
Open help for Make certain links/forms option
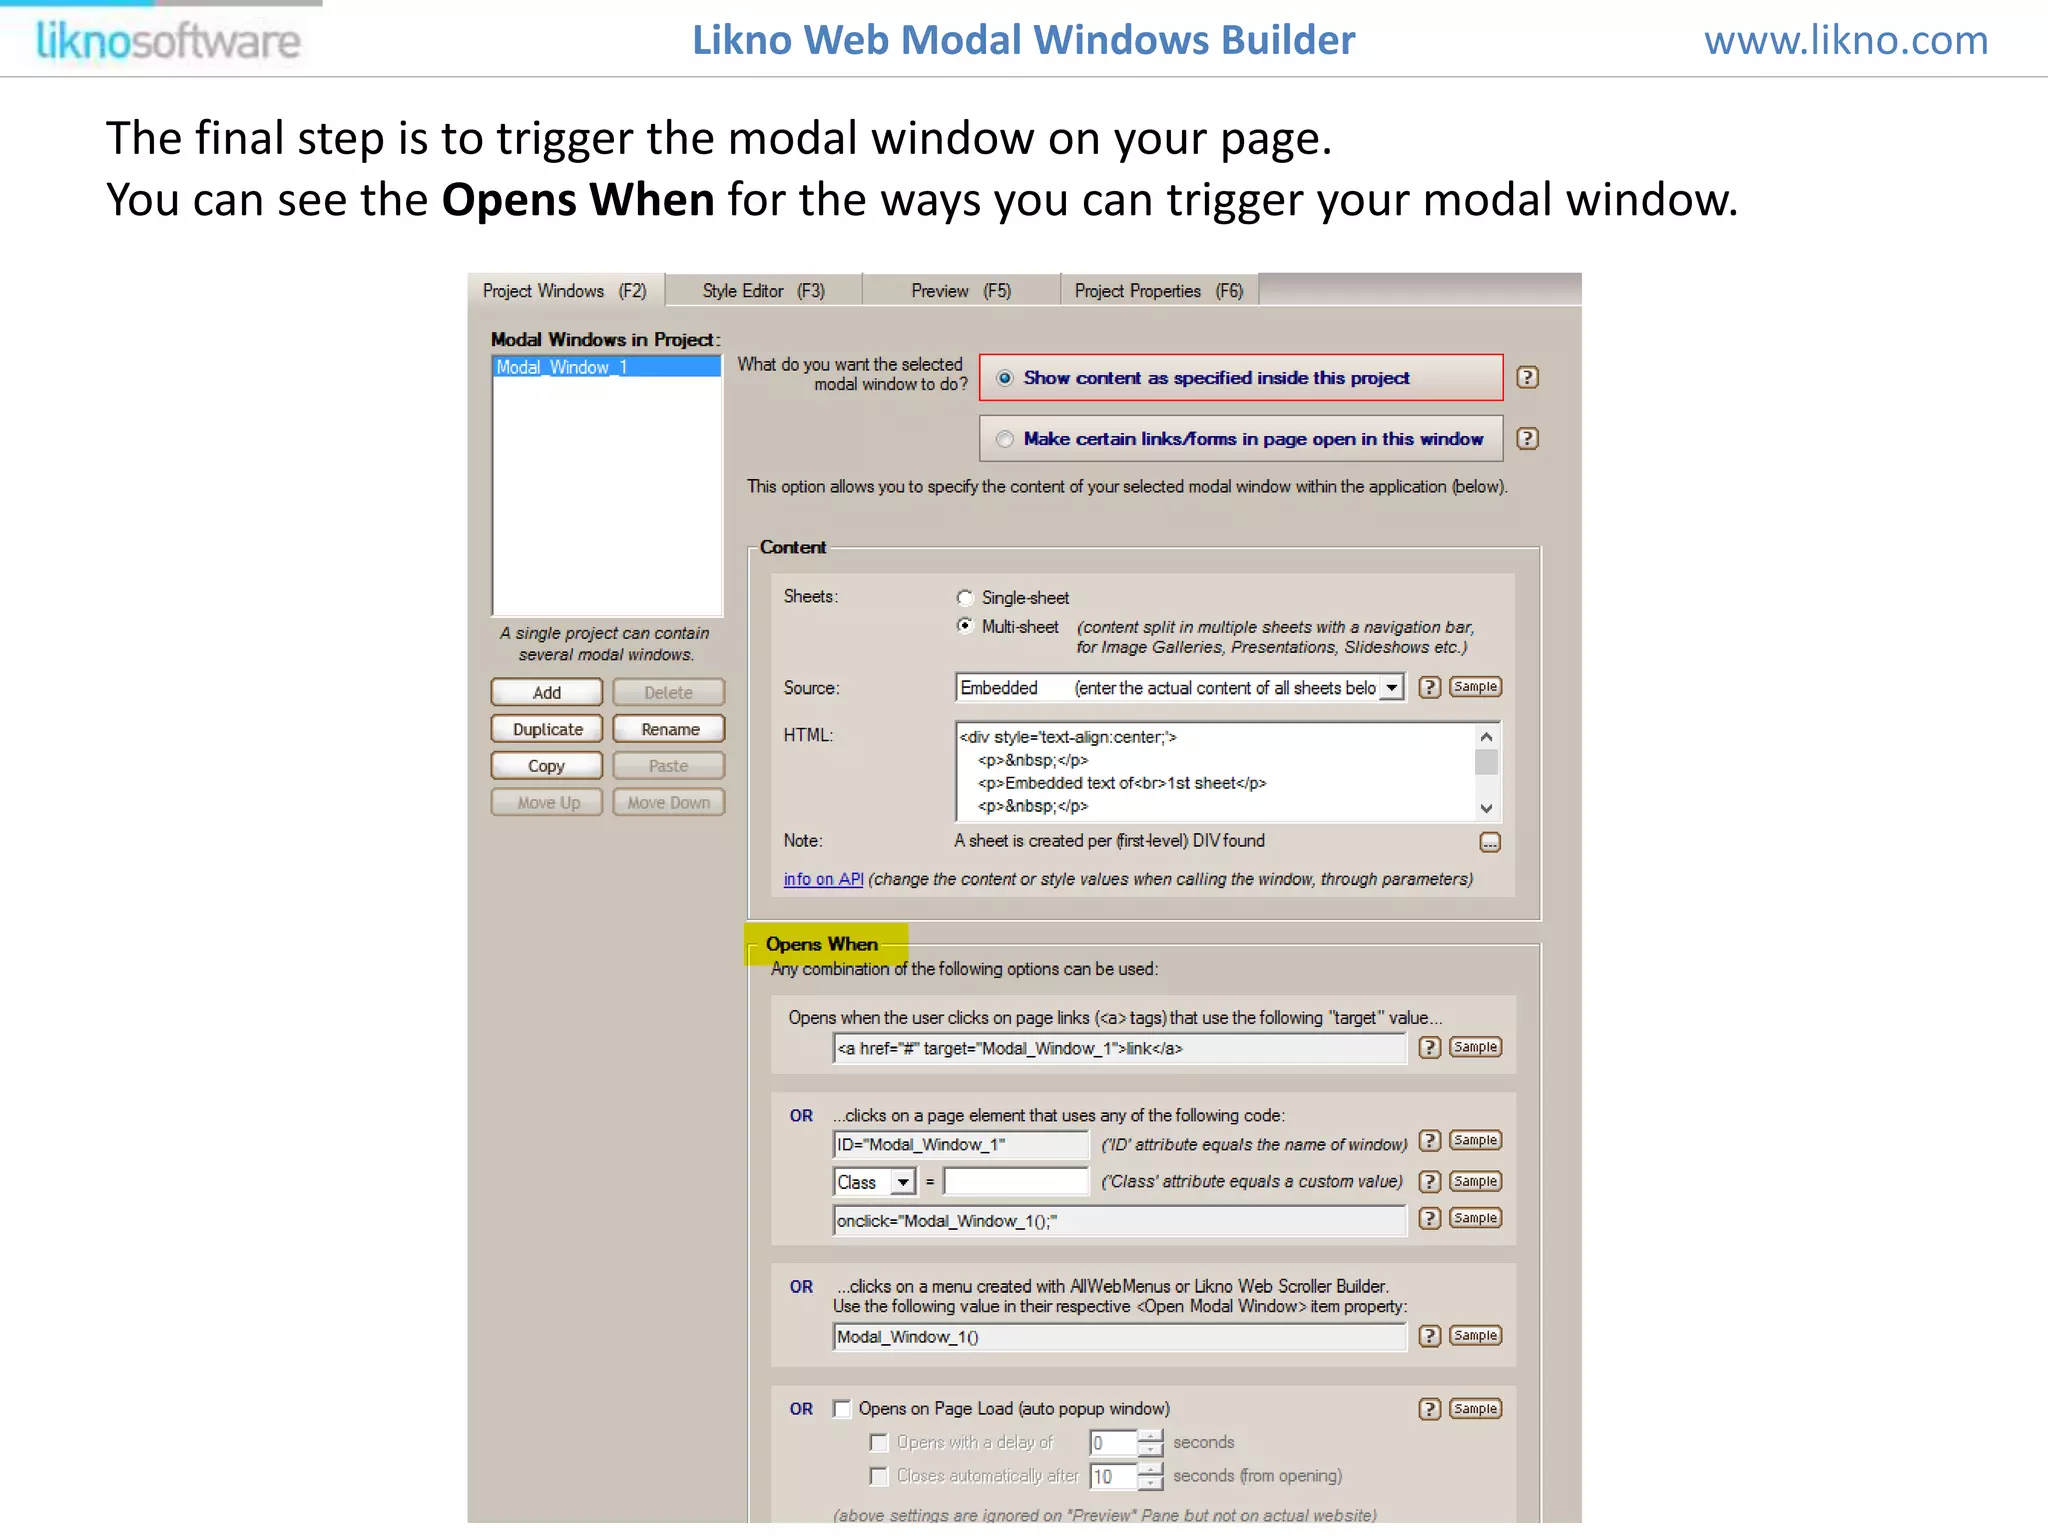[1526, 439]
